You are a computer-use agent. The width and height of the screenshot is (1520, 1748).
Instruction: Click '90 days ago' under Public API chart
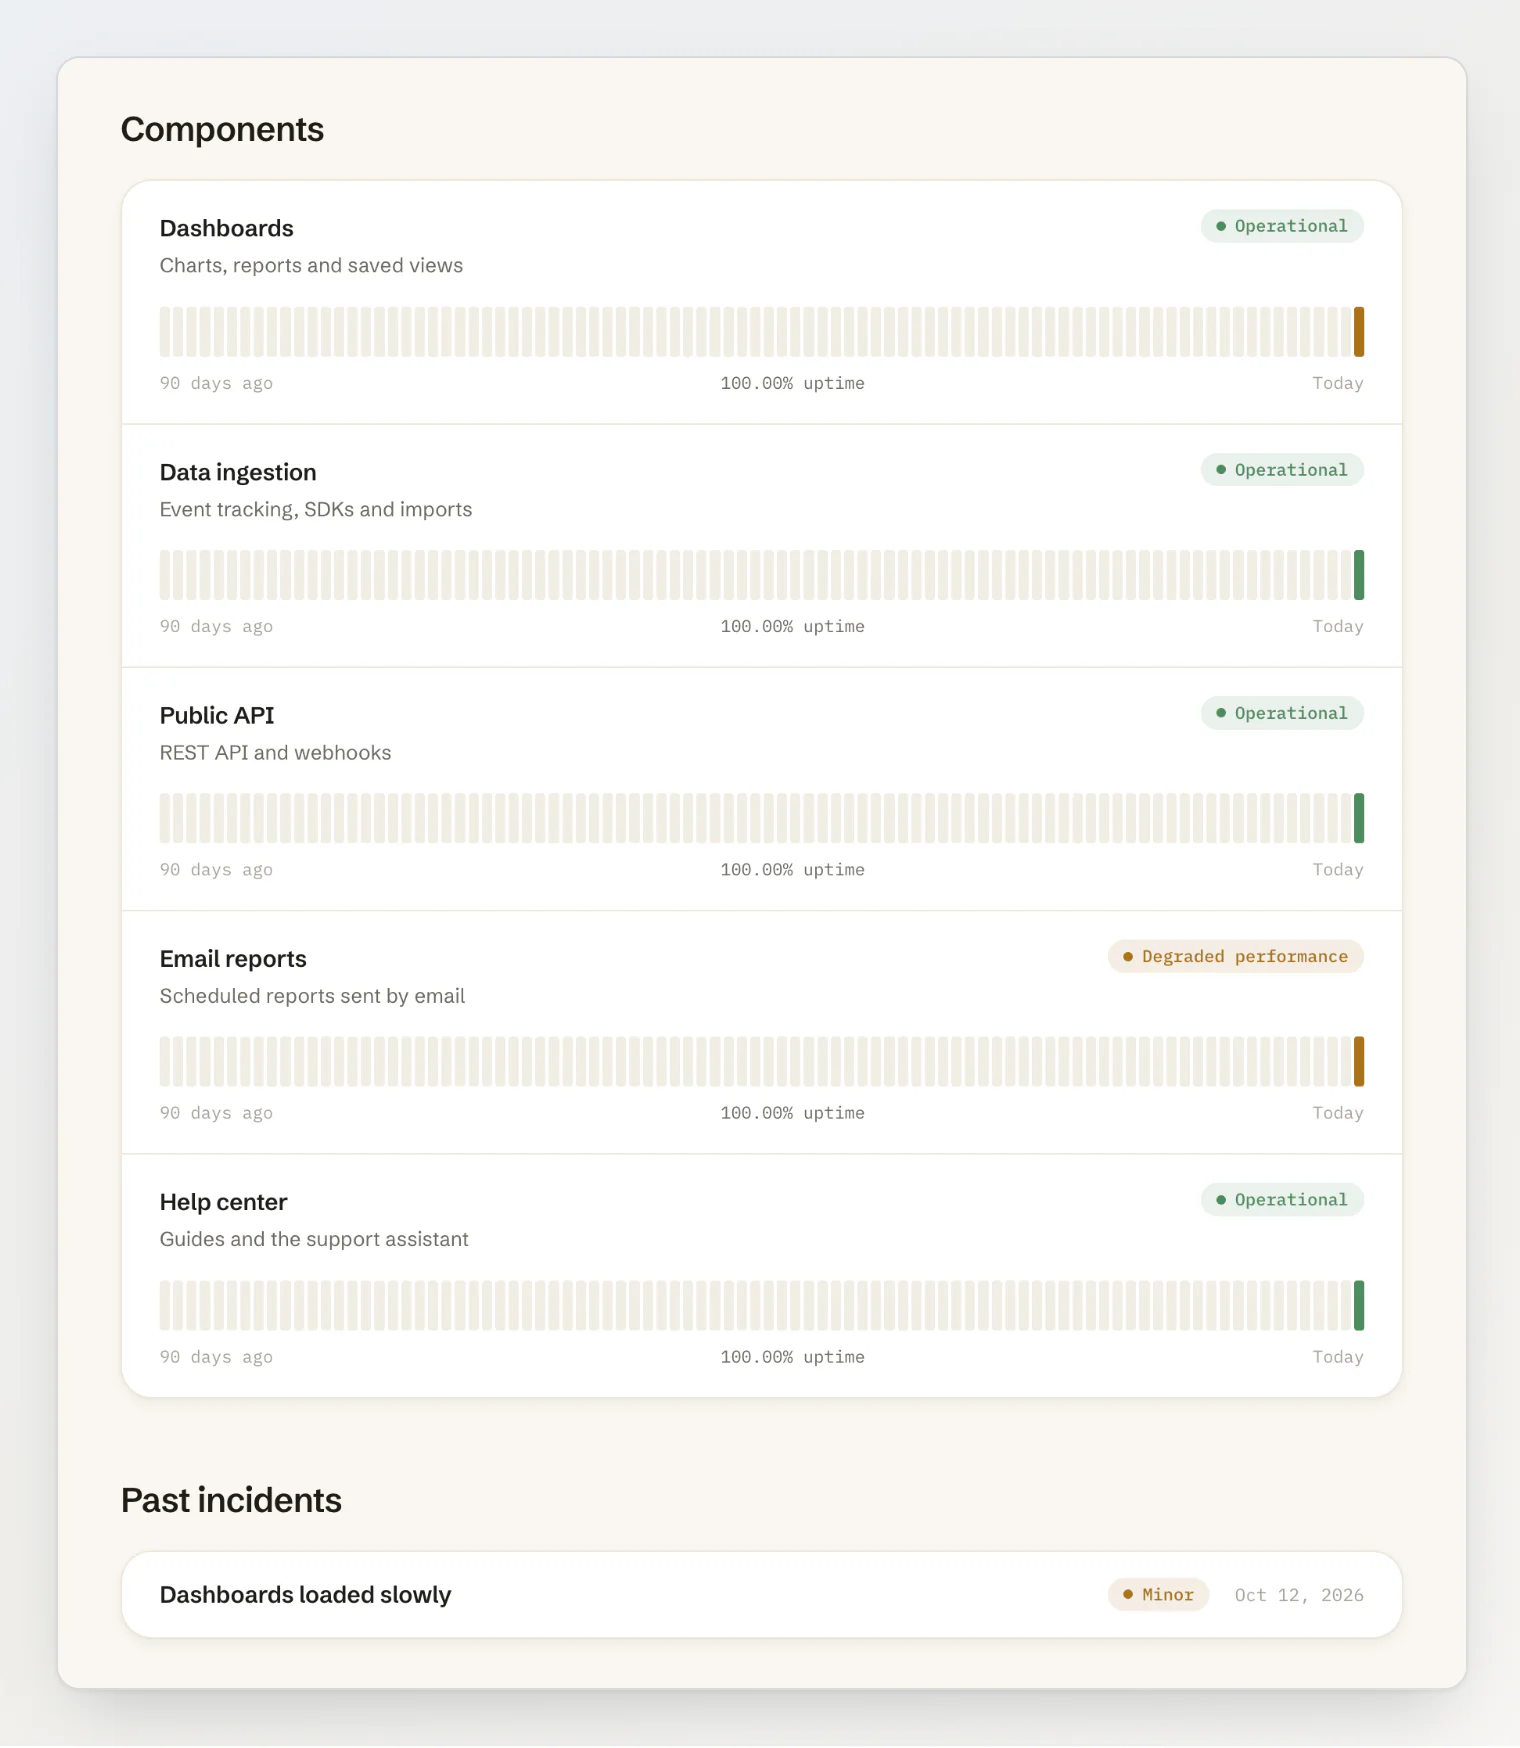pyautogui.click(x=216, y=870)
